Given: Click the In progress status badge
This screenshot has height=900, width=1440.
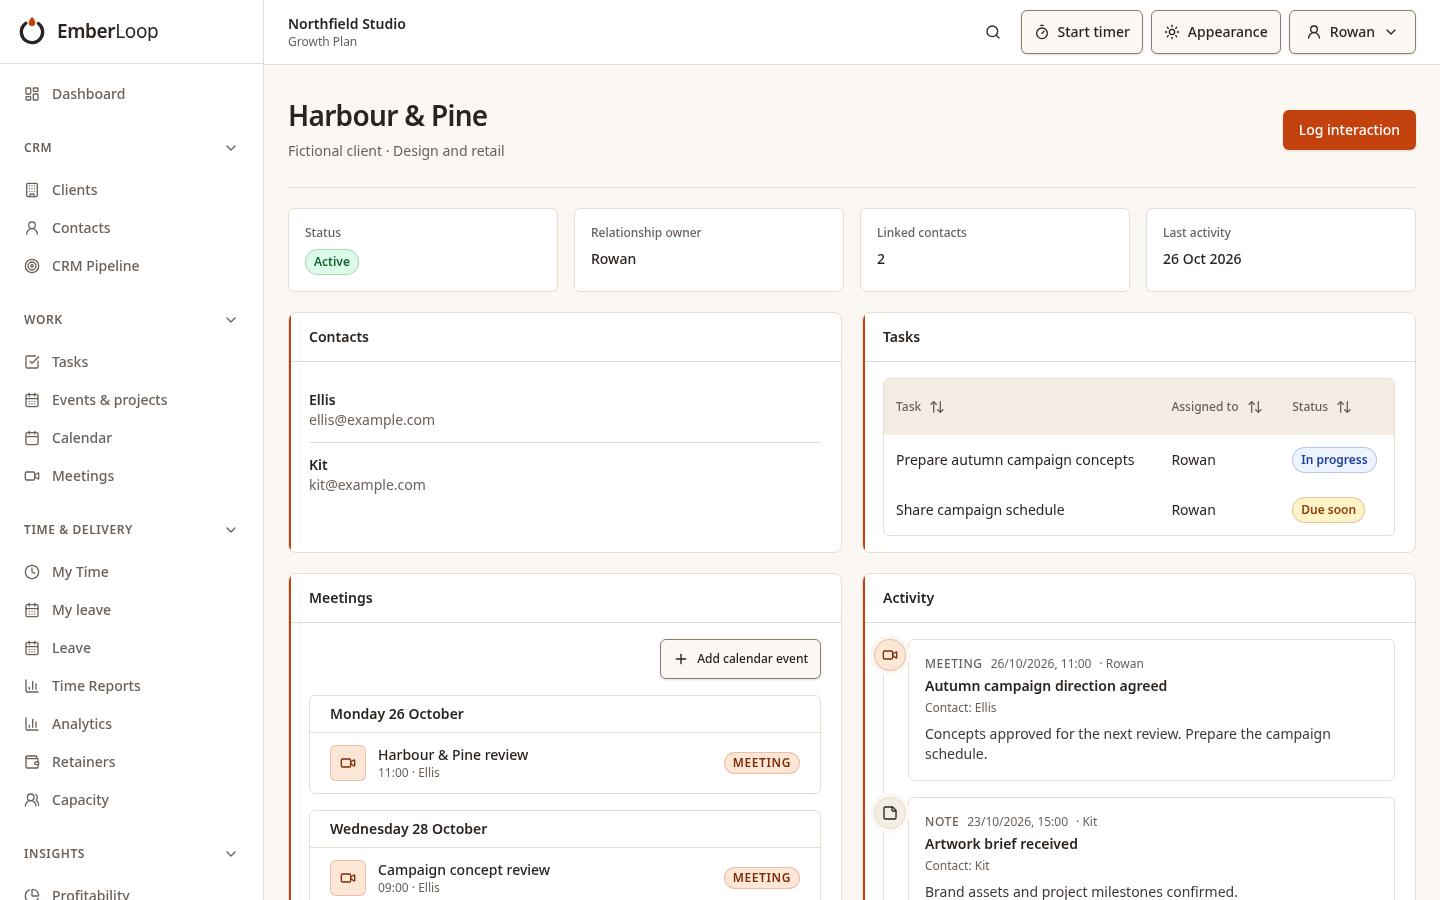Looking at the screenshot, I should pyautogui.click(x=1334, y=460).
